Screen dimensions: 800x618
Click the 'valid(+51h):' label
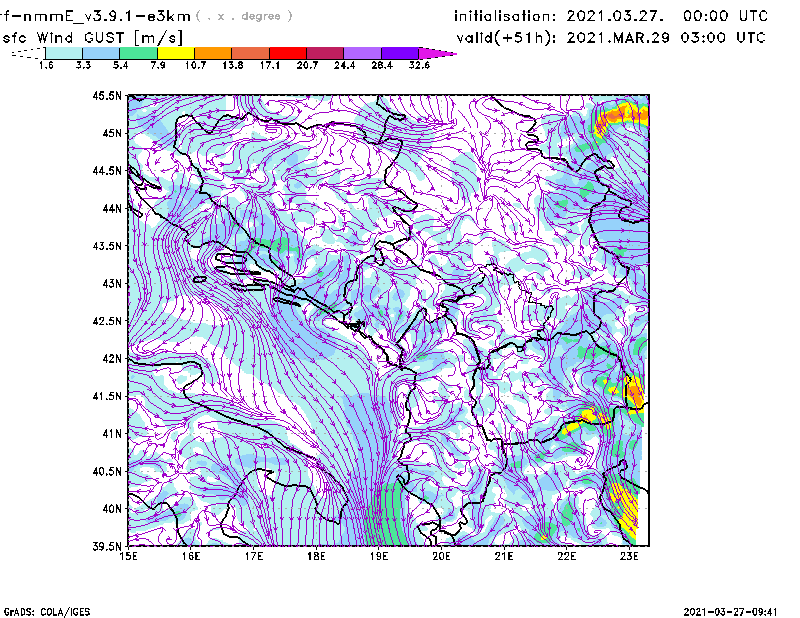pos(507,38)
